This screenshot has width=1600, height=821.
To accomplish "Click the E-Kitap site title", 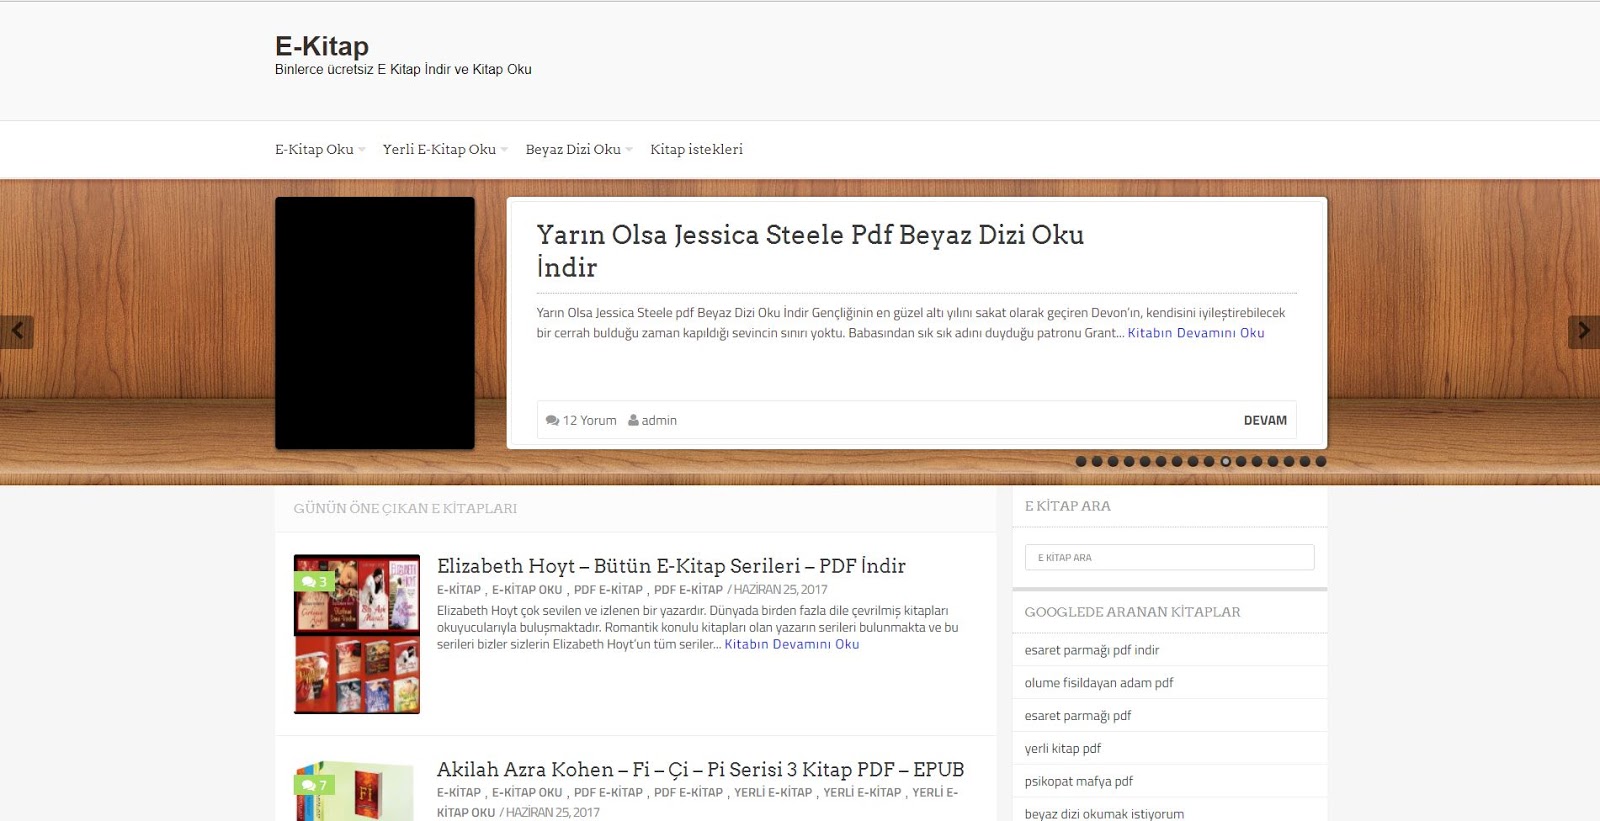I will click(x=322, y=46).
